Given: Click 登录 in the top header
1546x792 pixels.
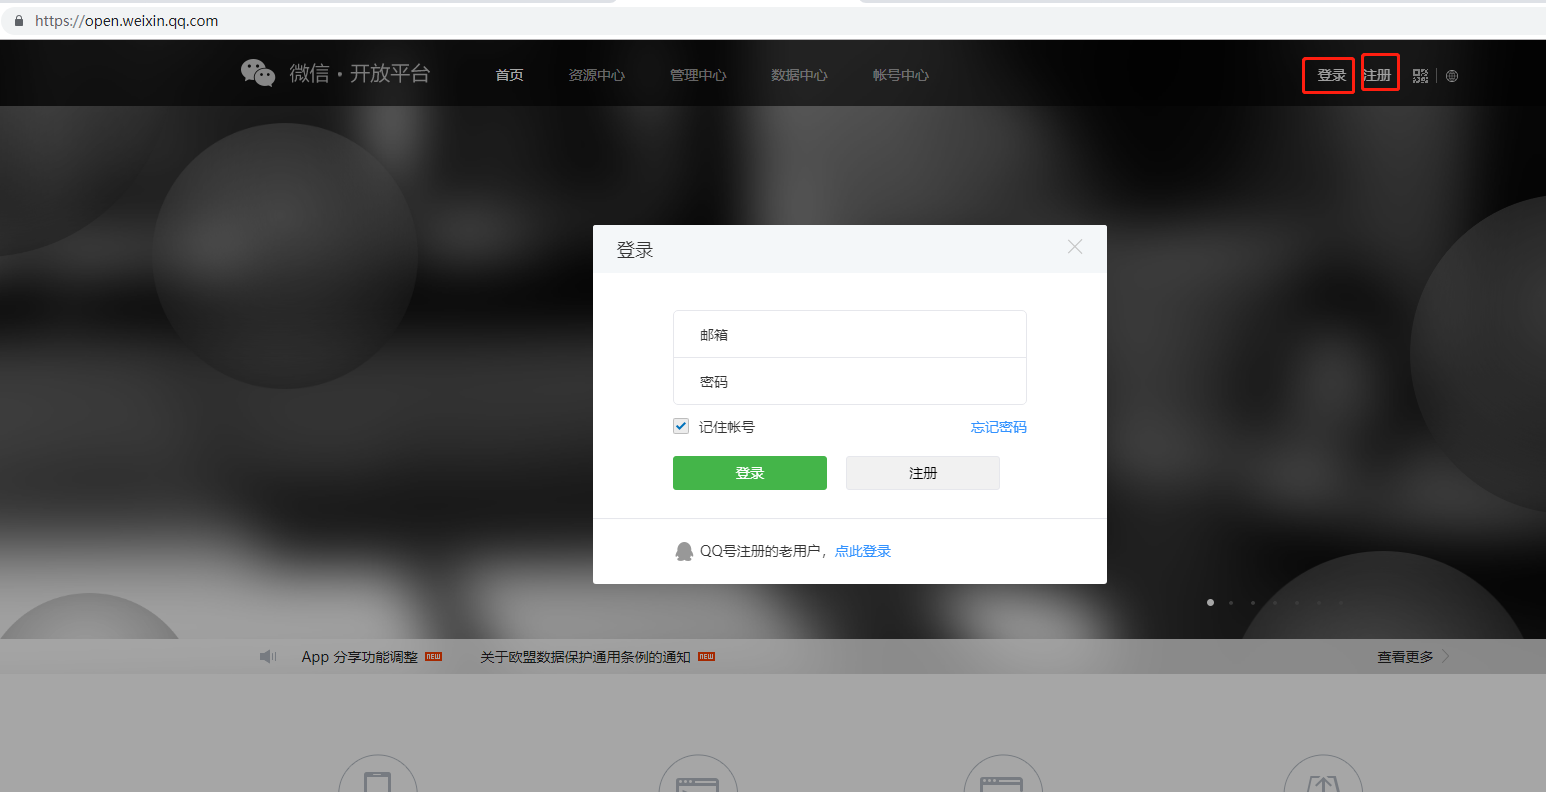Looking at the screenshot, I should point(1331,75).
